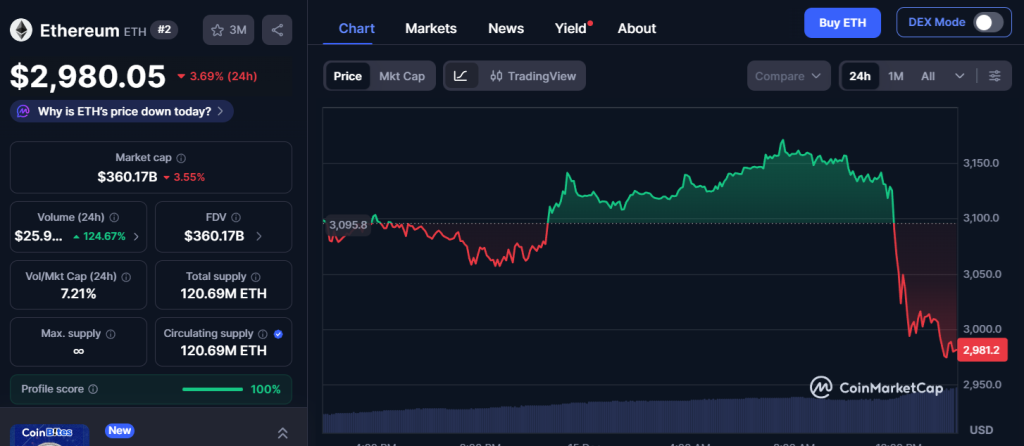Show FDV info tooltip icon
This screenshot has height=446, width=1024.
pos(236,217)
